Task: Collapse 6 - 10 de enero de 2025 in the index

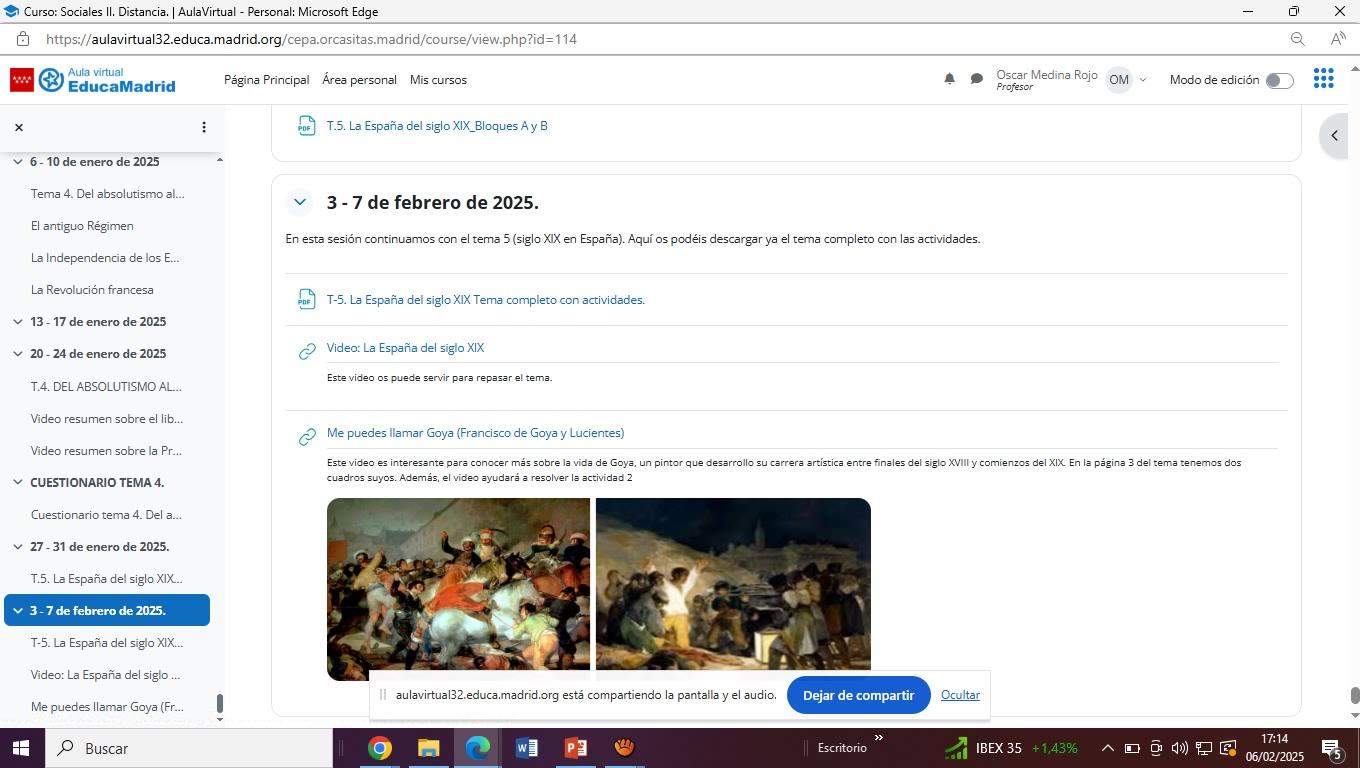Action: 18,161
